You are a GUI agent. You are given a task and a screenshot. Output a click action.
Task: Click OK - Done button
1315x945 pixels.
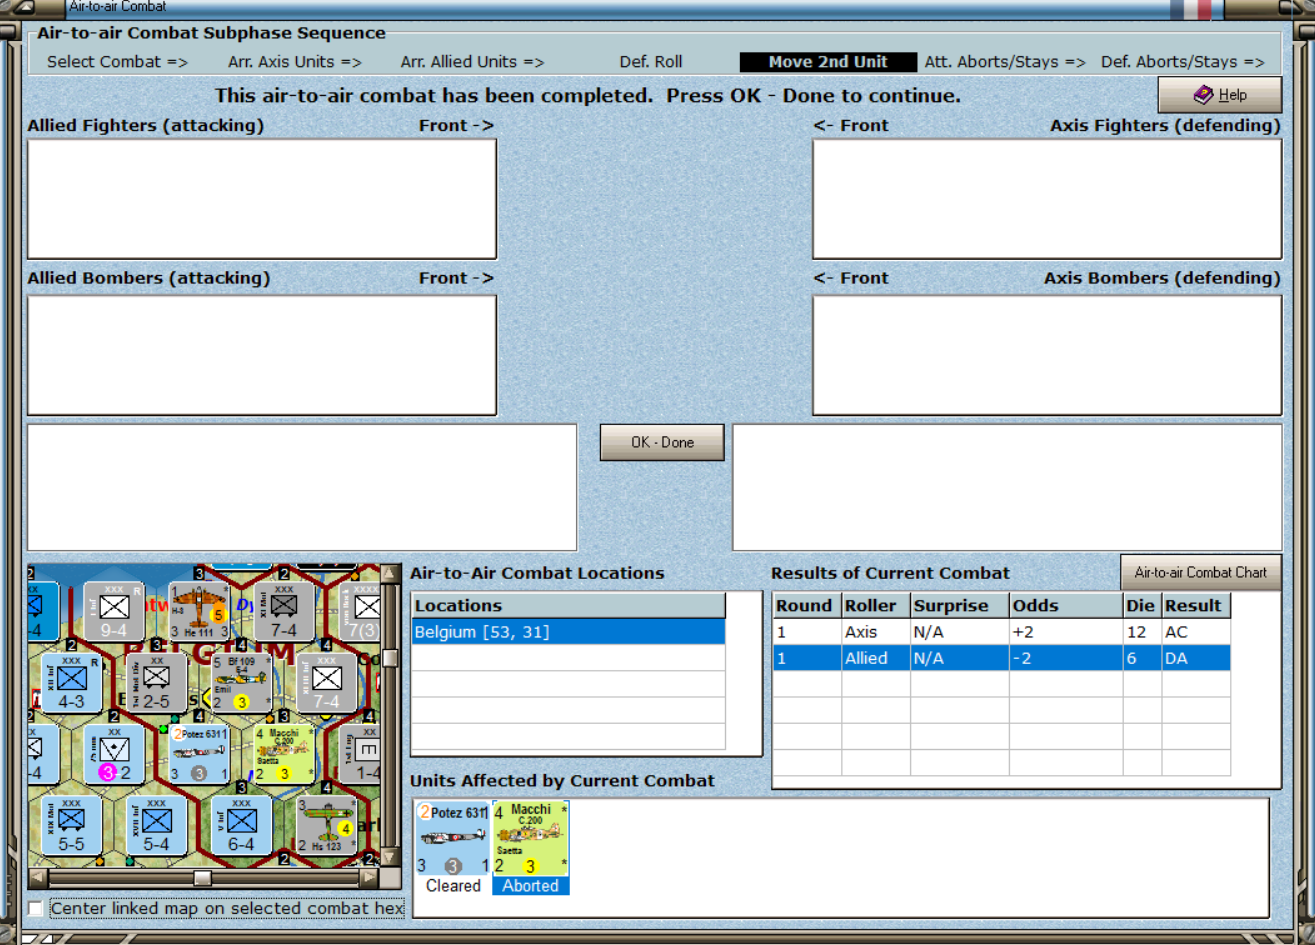pos(662,442)
